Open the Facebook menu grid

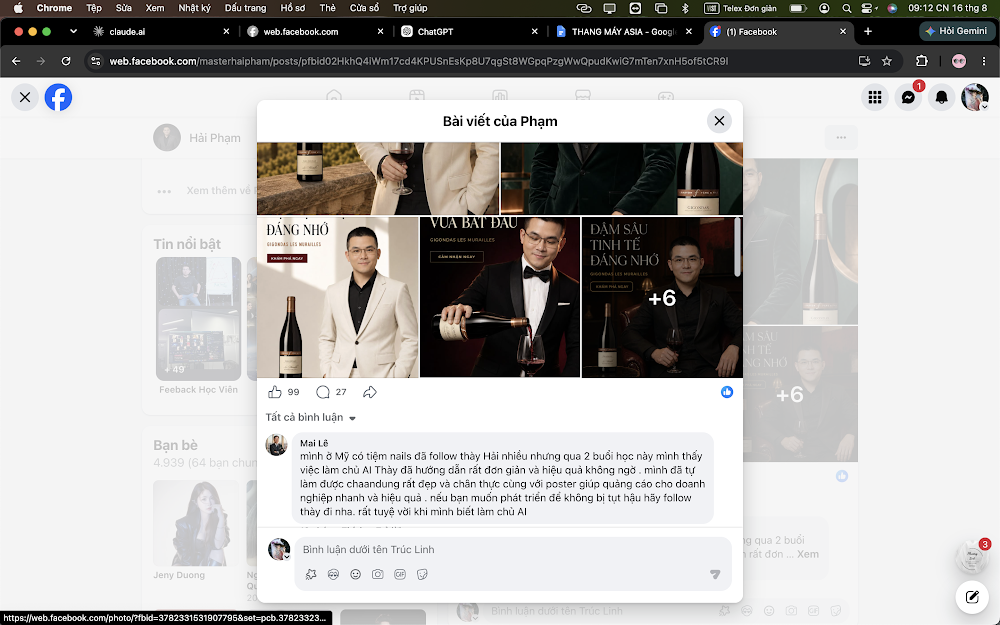(875, 97)
